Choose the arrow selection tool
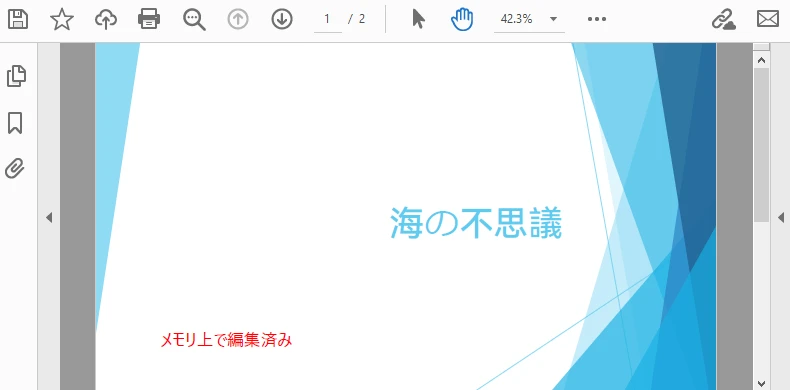790x390 pixels. tap(418, 20)
